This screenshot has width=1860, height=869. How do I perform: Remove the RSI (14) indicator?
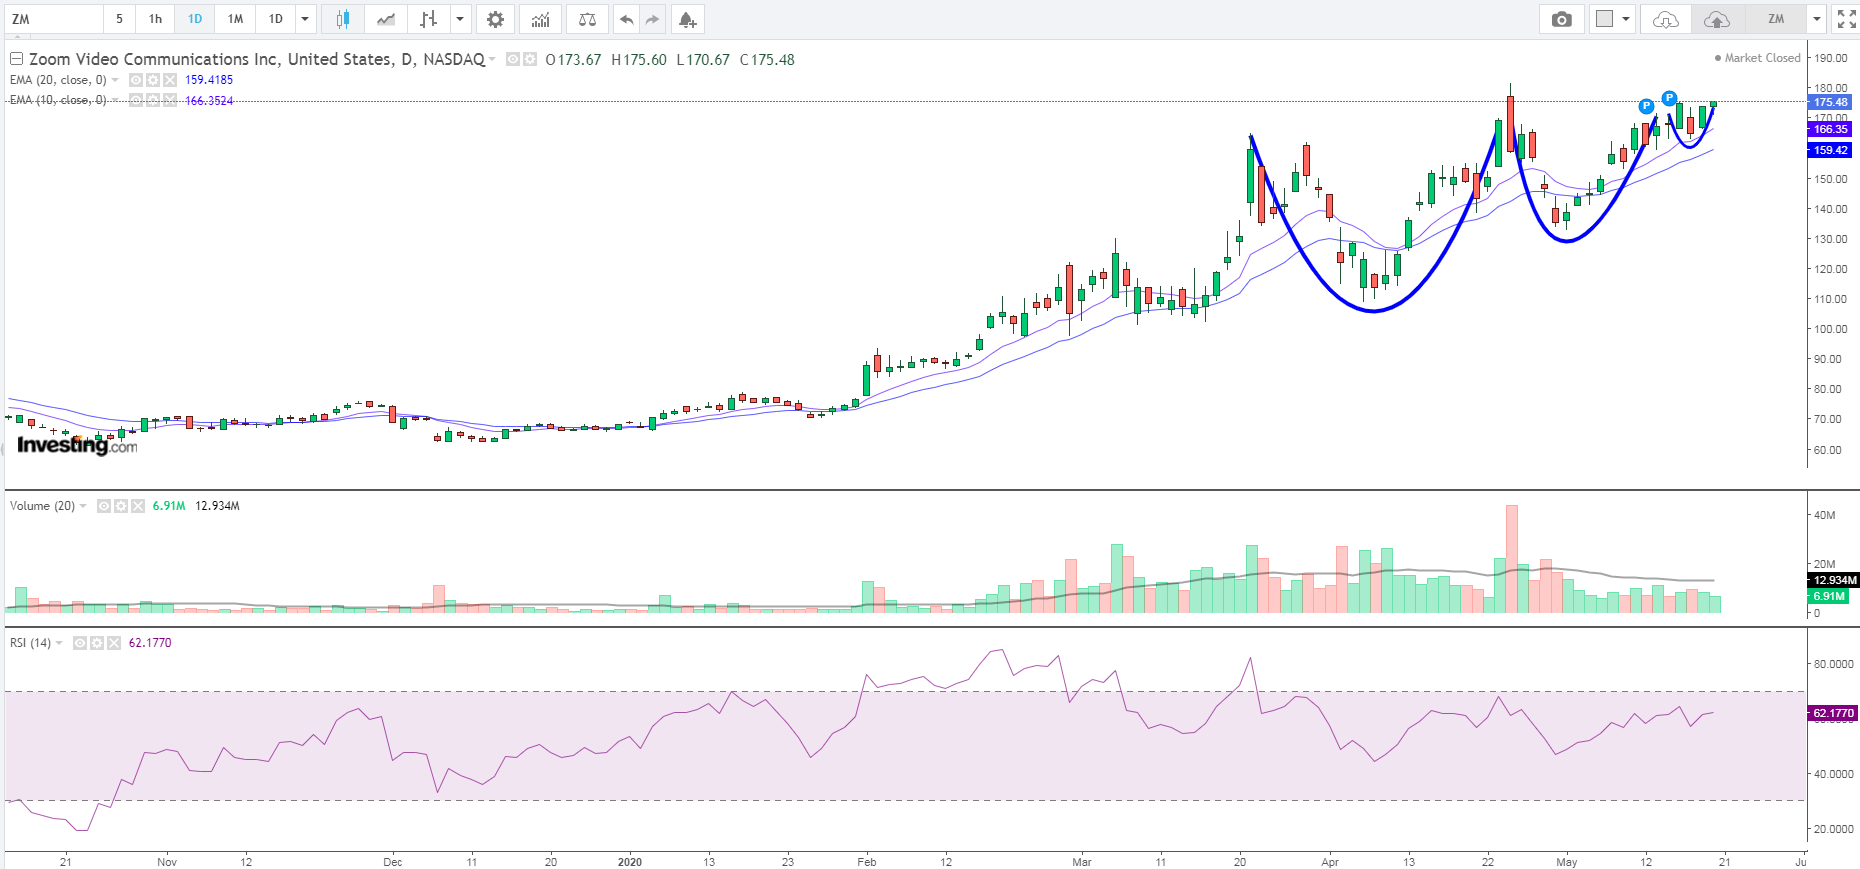coord(113,643)
